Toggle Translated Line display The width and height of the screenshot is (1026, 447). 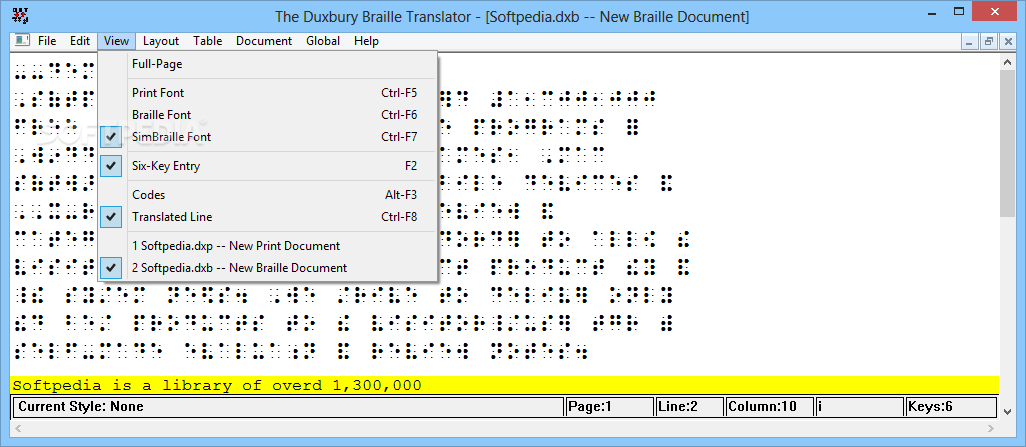point(268,217)
